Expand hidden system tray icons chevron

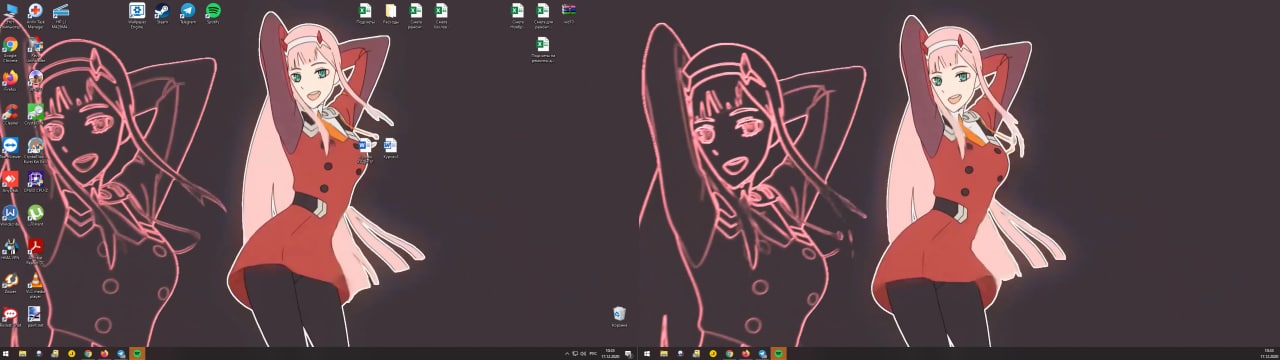point(567,354)
